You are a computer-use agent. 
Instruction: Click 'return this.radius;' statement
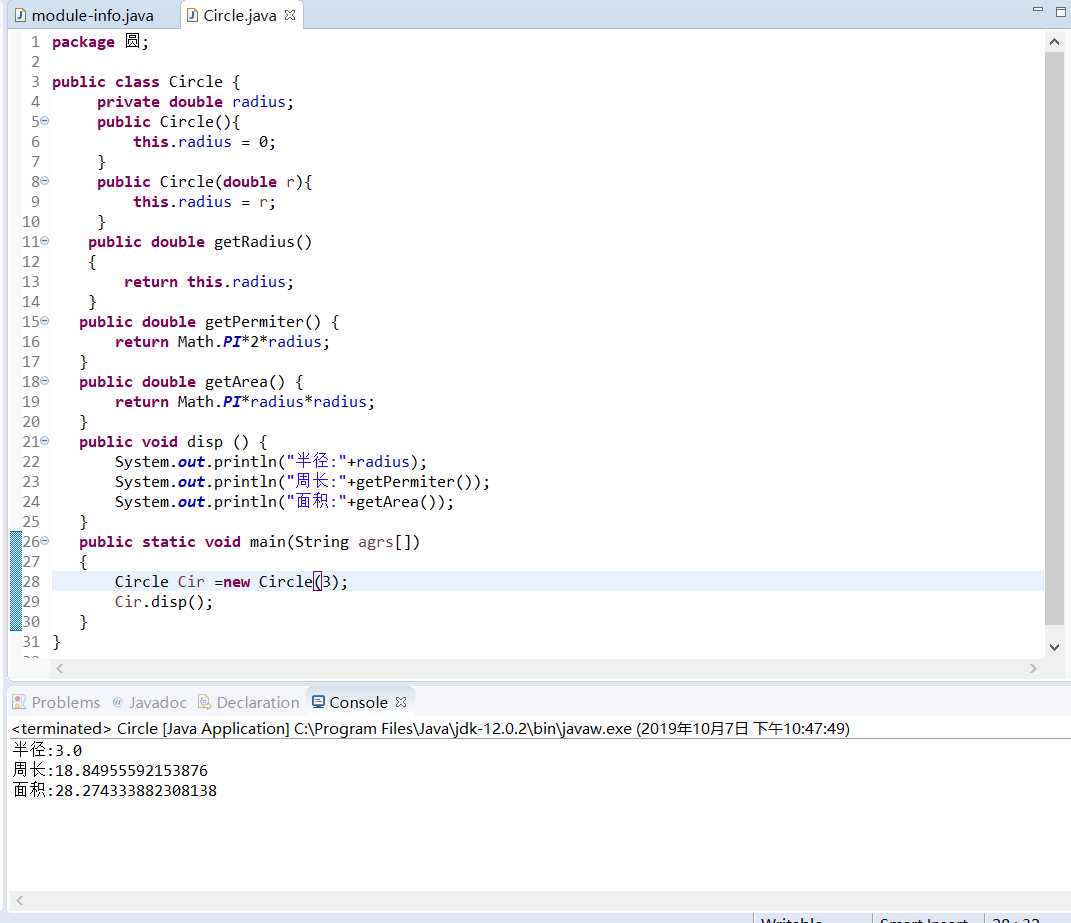click(x=209, y=281)
